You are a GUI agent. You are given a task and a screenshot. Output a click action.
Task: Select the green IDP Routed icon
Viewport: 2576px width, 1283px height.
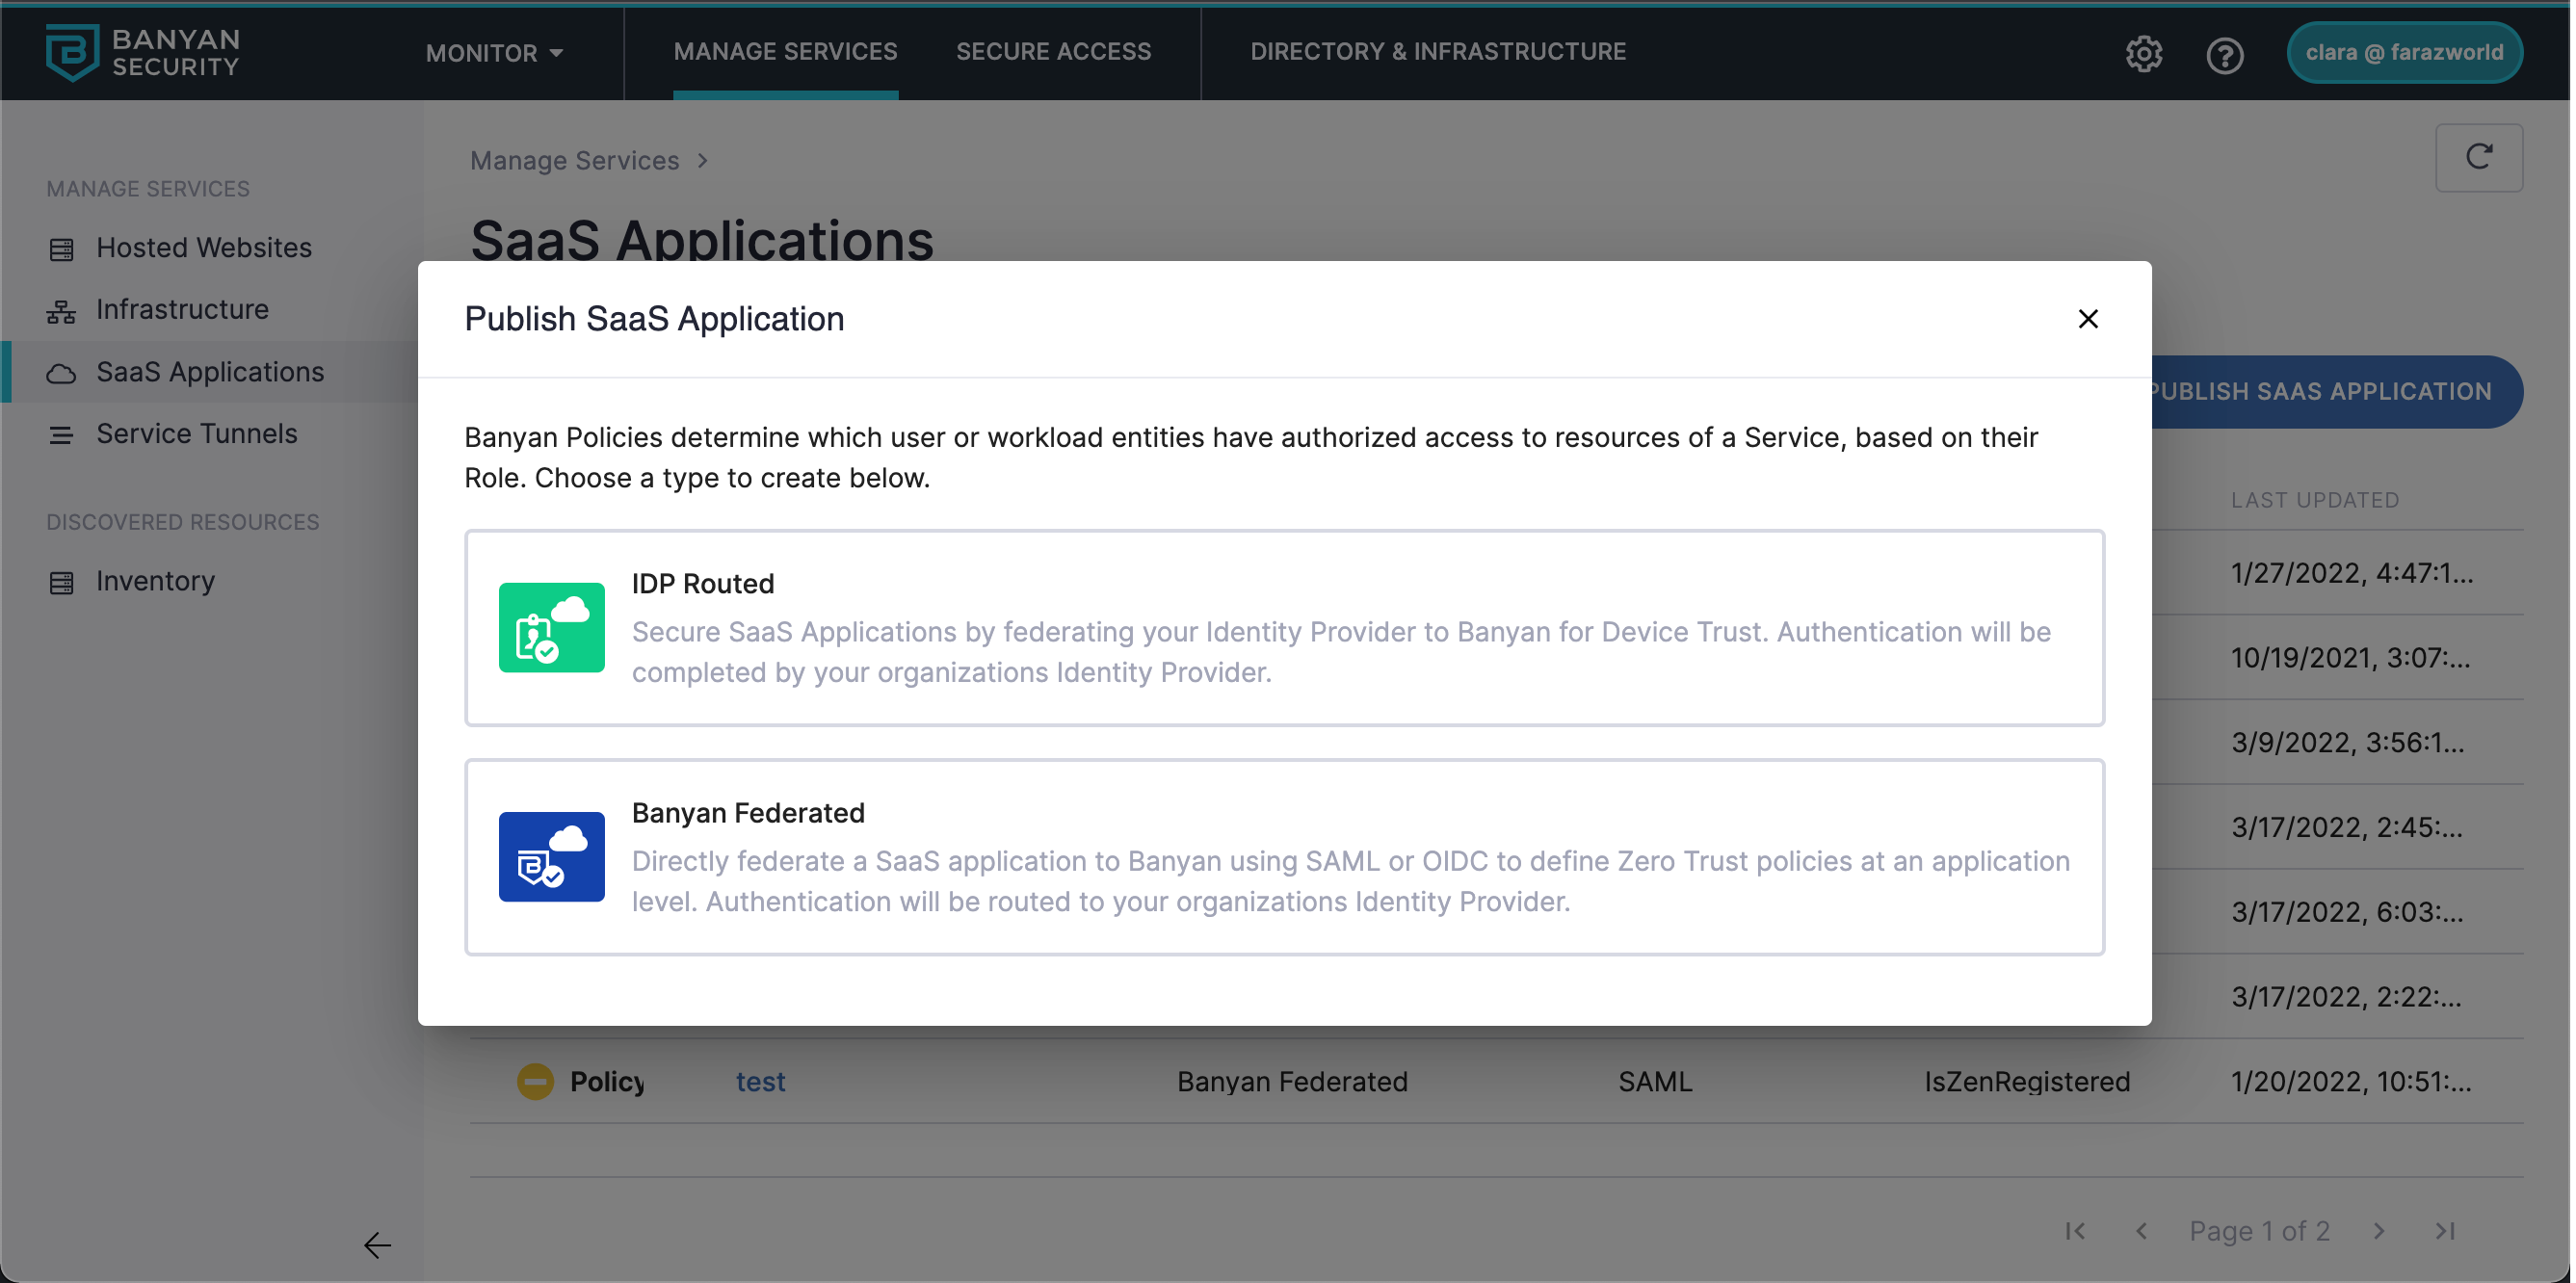coord(551,627)
